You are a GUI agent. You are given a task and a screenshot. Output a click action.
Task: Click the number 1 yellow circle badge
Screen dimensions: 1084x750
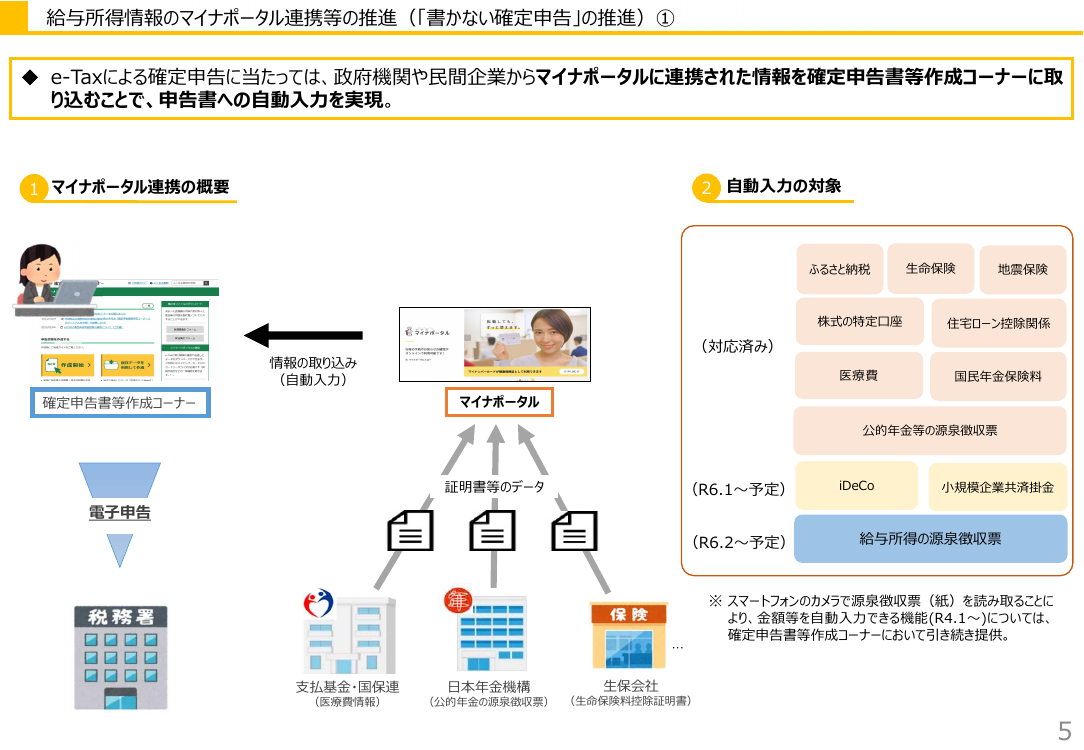point(33,188)
